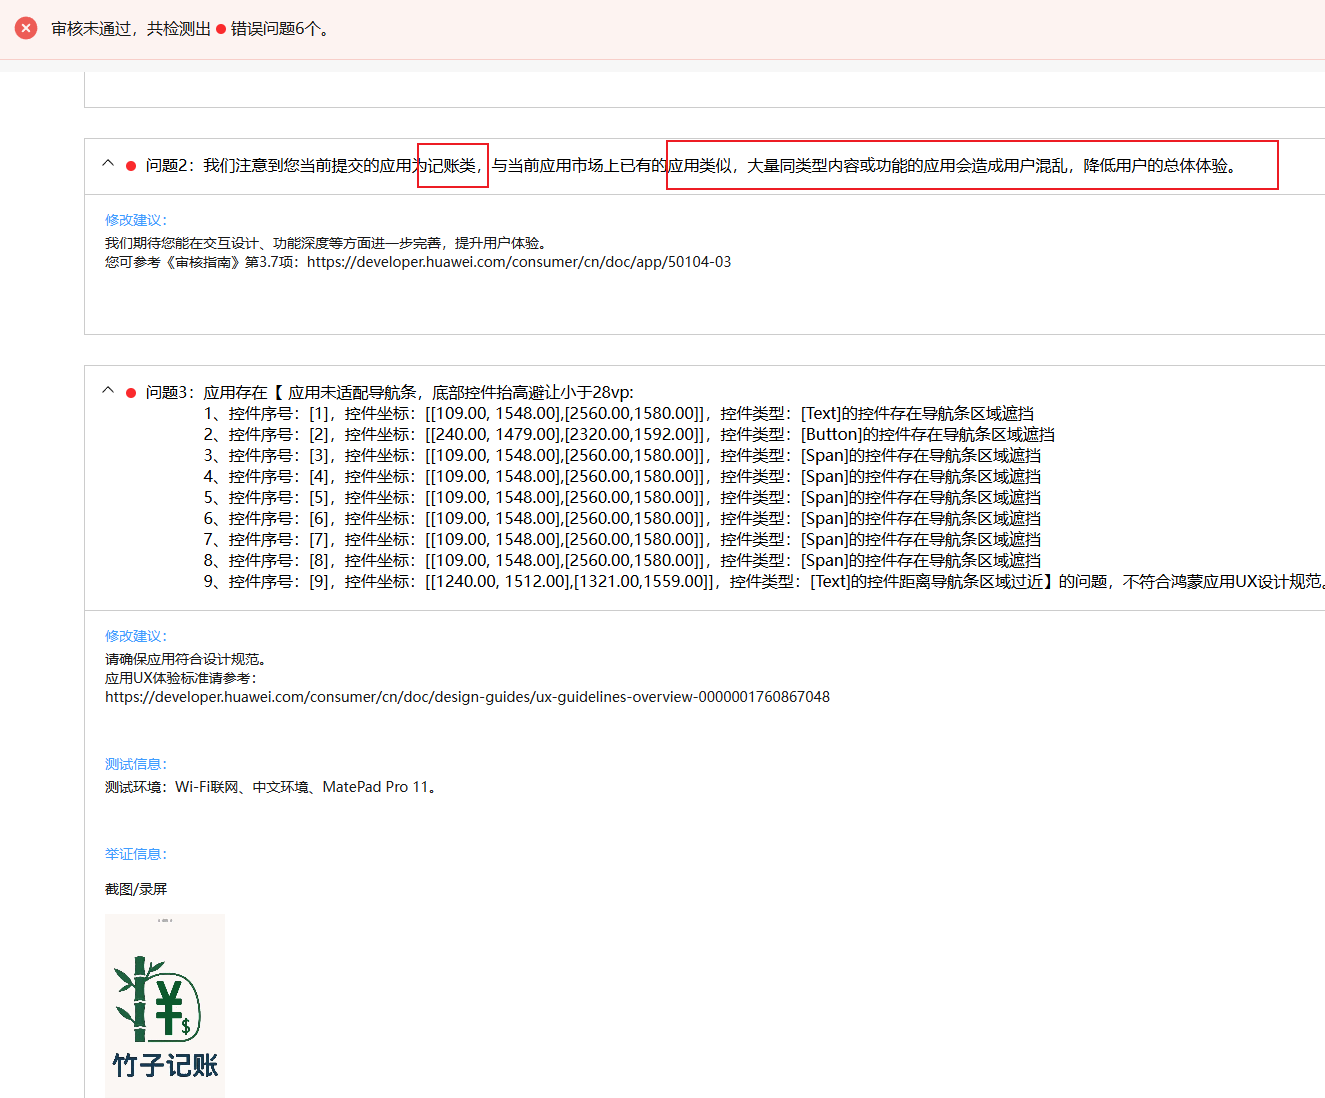Collapse the 问题2 section with its chevron

(x=108, y=164)
